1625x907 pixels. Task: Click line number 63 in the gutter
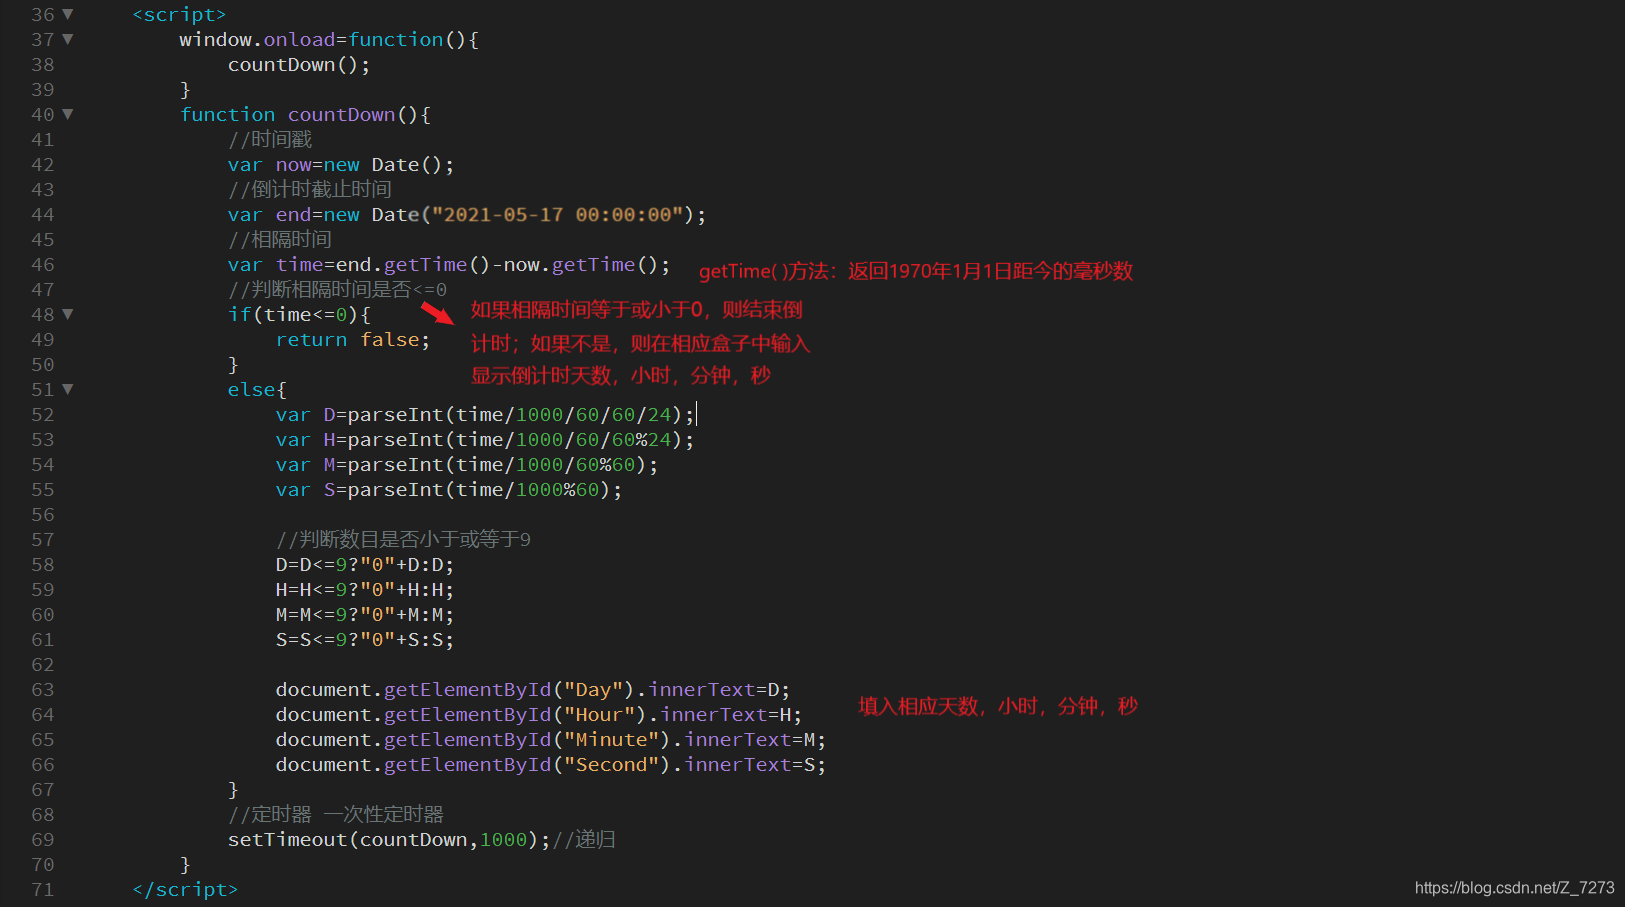[x=43, y=690]
